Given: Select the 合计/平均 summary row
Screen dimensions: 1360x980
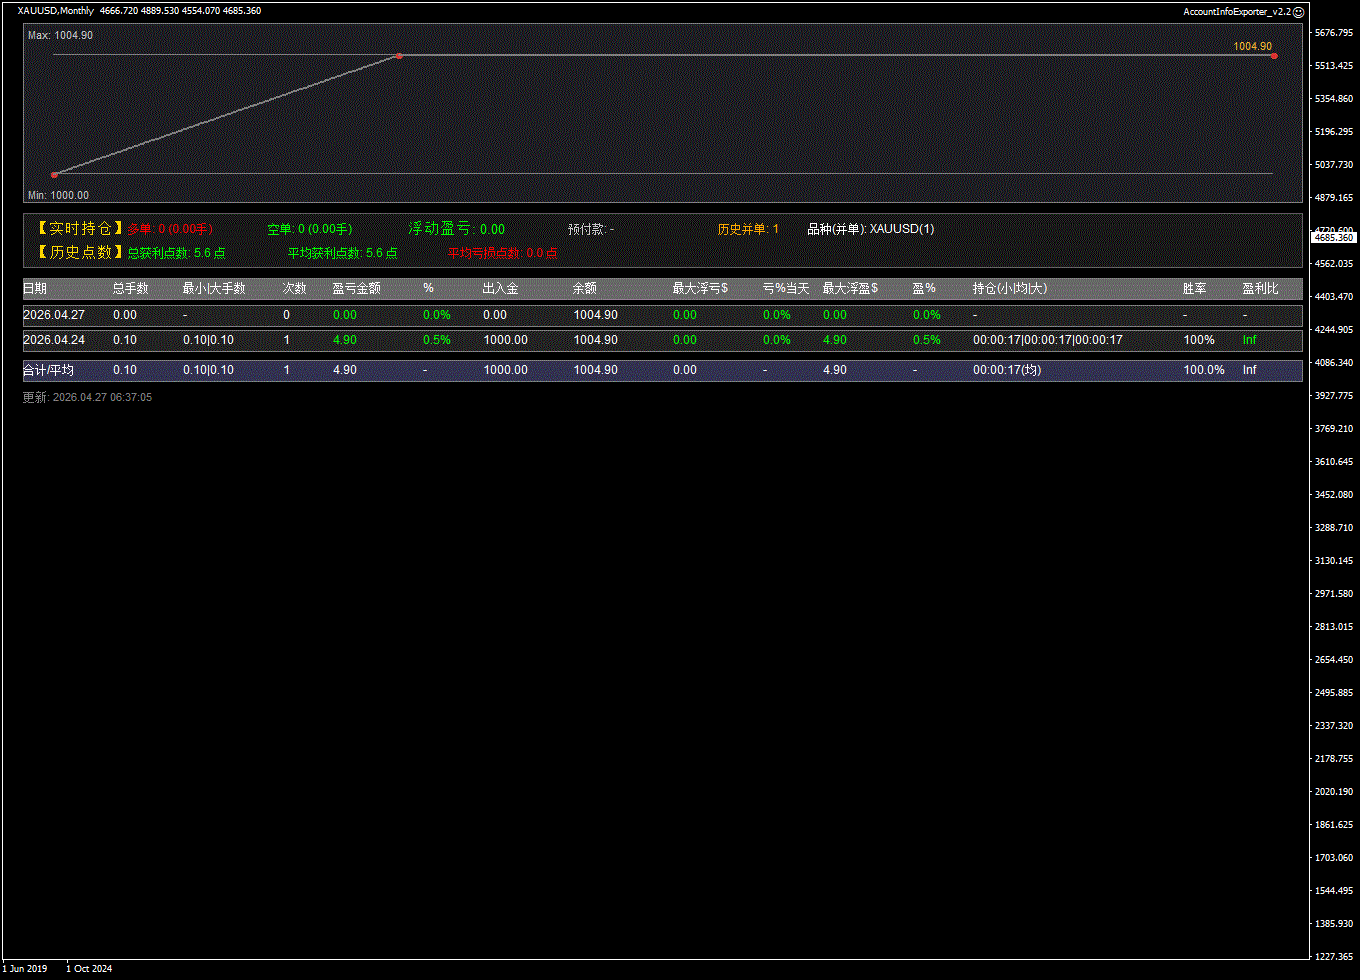Looking at the screenshot, I should (x=48, y=370).
